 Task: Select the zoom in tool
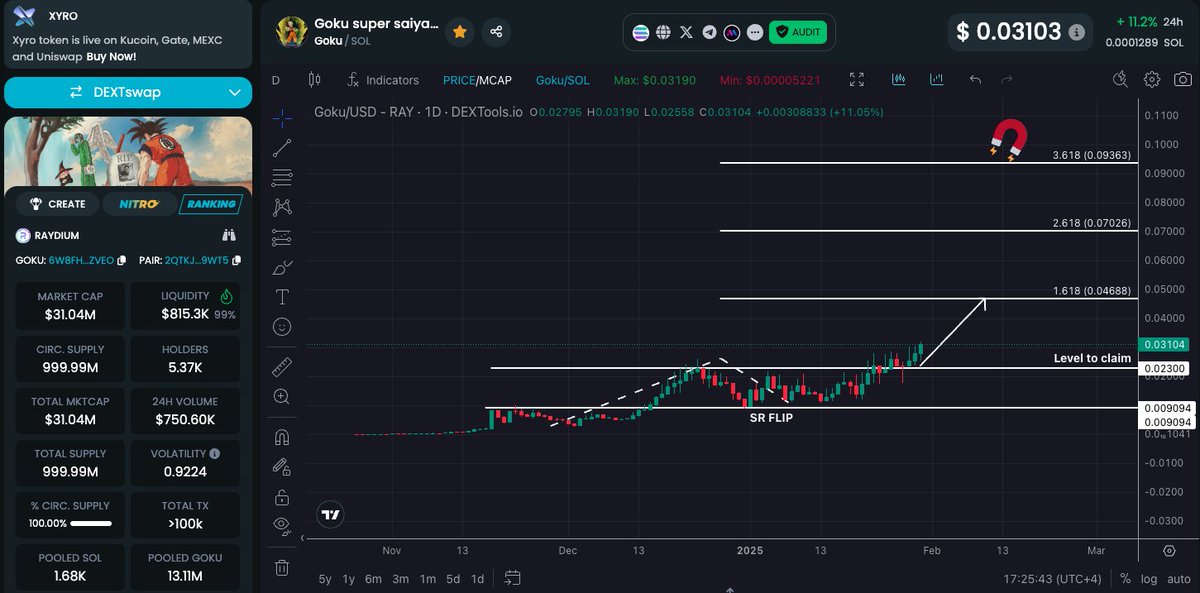(x=282, y=397)
